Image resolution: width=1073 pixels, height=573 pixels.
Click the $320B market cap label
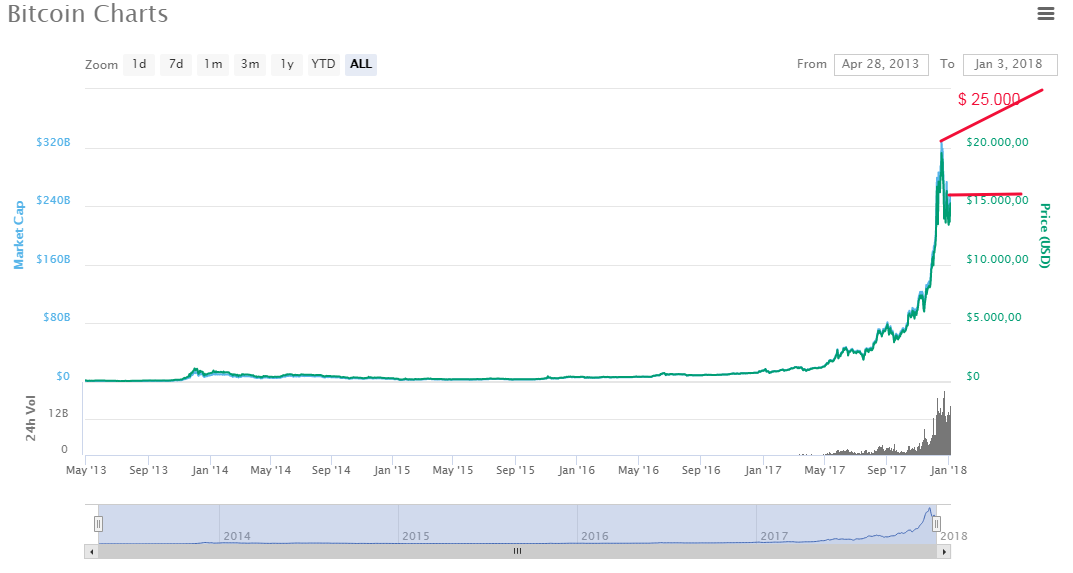tap(53, 142)
